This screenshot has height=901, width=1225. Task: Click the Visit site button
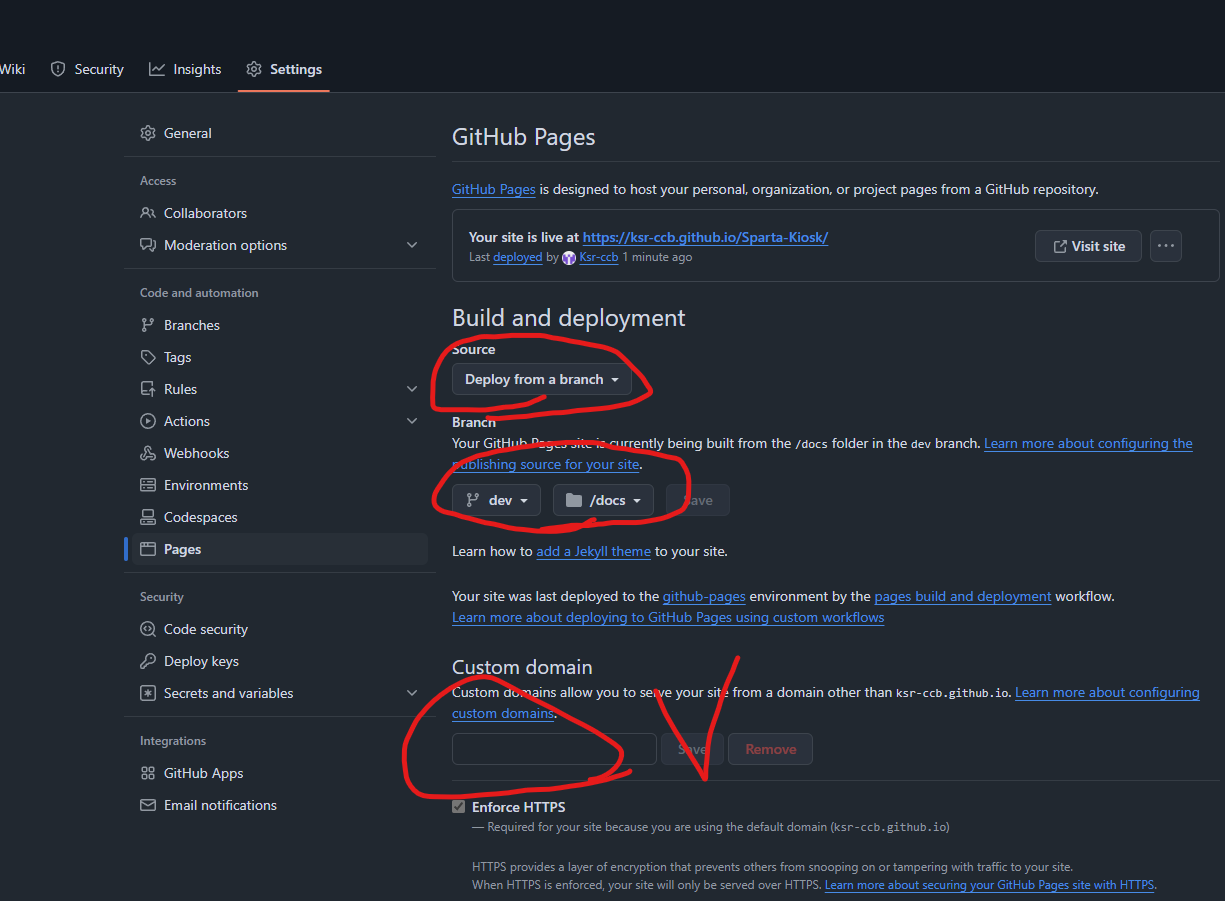pos(1088,246)
